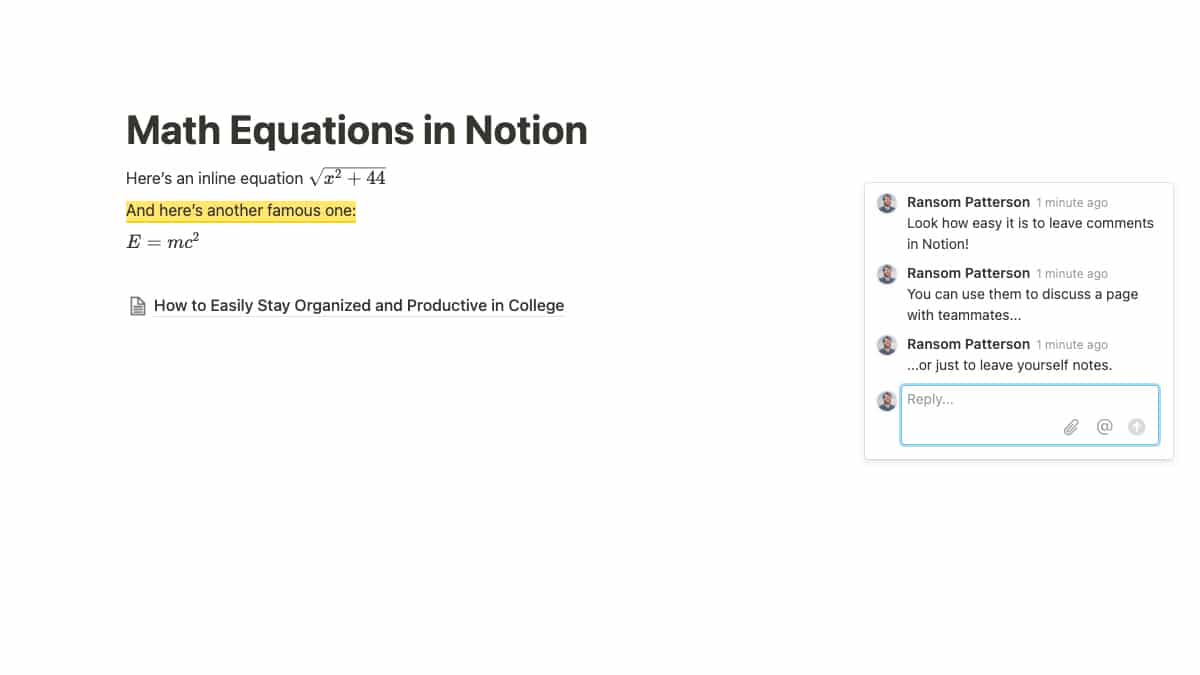Click the avatar next to "You can use them" comment
Image resolution: width=1200 pixels, height=675 pixels.
(x=887, y=274)
